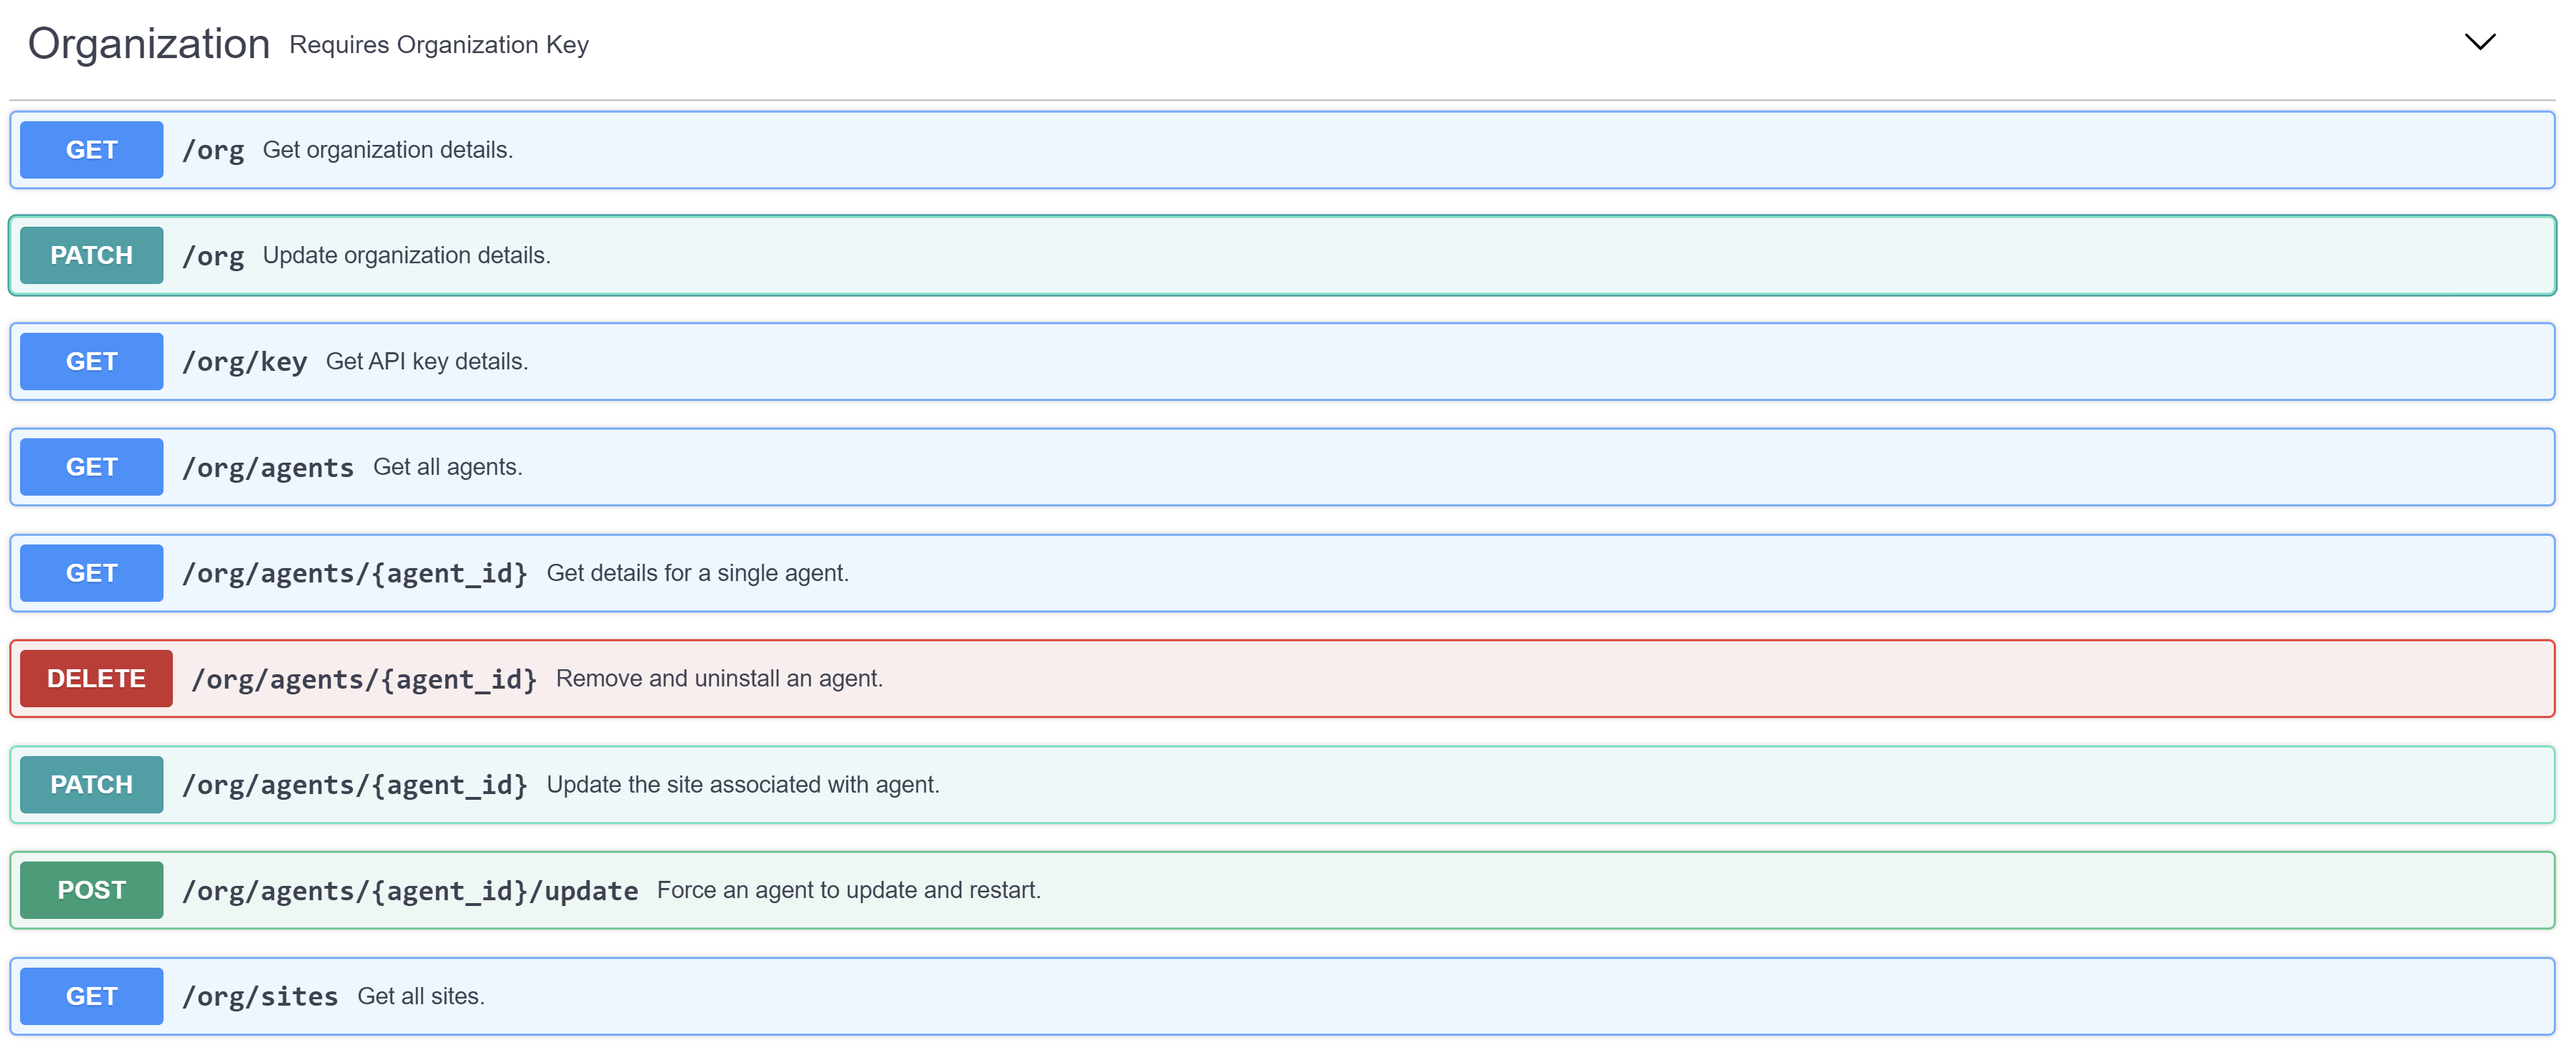Click the PATCH badge on /org endpoint

coord(90,254)
